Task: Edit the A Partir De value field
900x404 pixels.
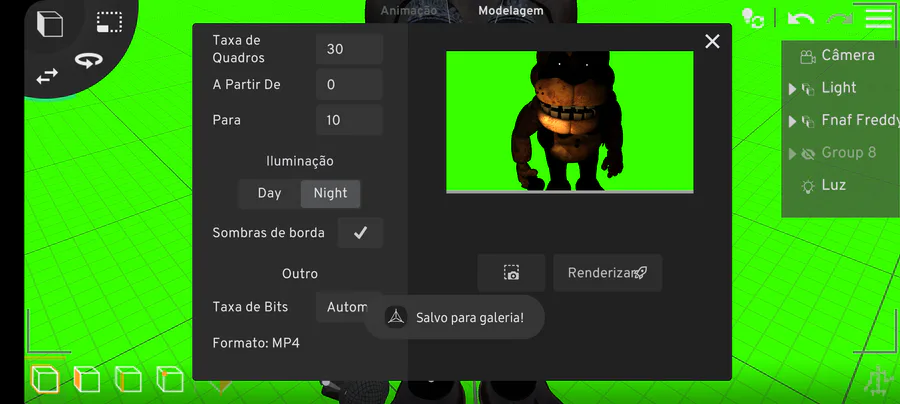Action: 349,84
